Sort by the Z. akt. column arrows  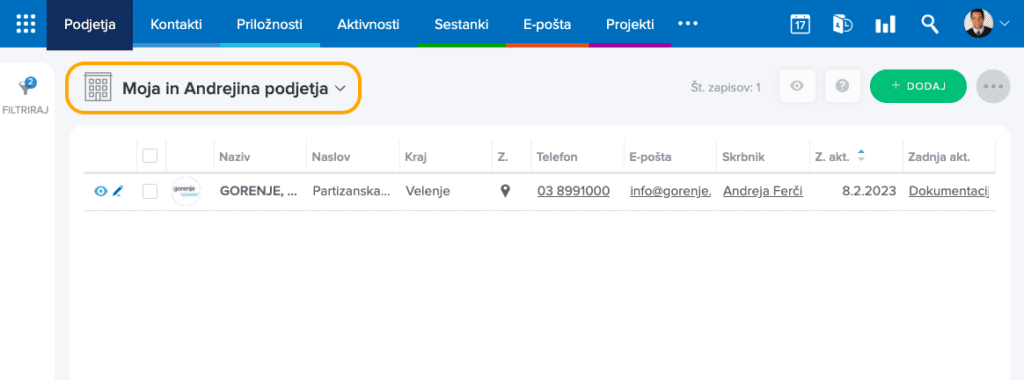point(861,156)
